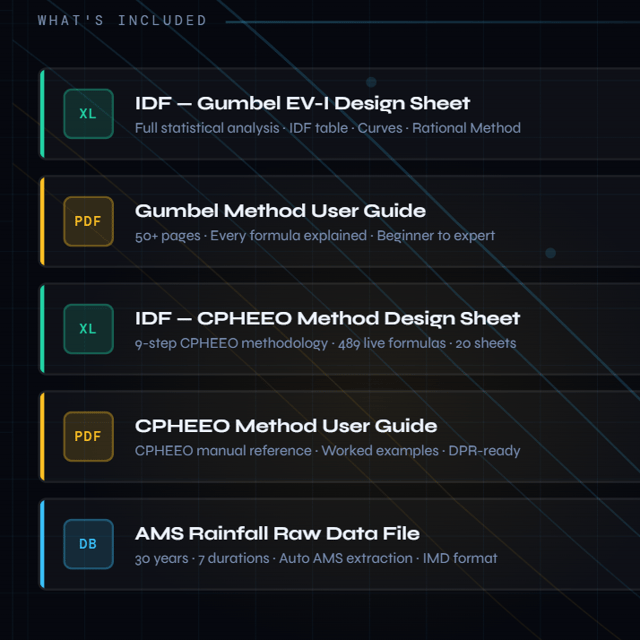Click the PDF icon for CPHEEO Method User Guide
The height and width of the screenshot is (640, 640).
coord(89,436)
